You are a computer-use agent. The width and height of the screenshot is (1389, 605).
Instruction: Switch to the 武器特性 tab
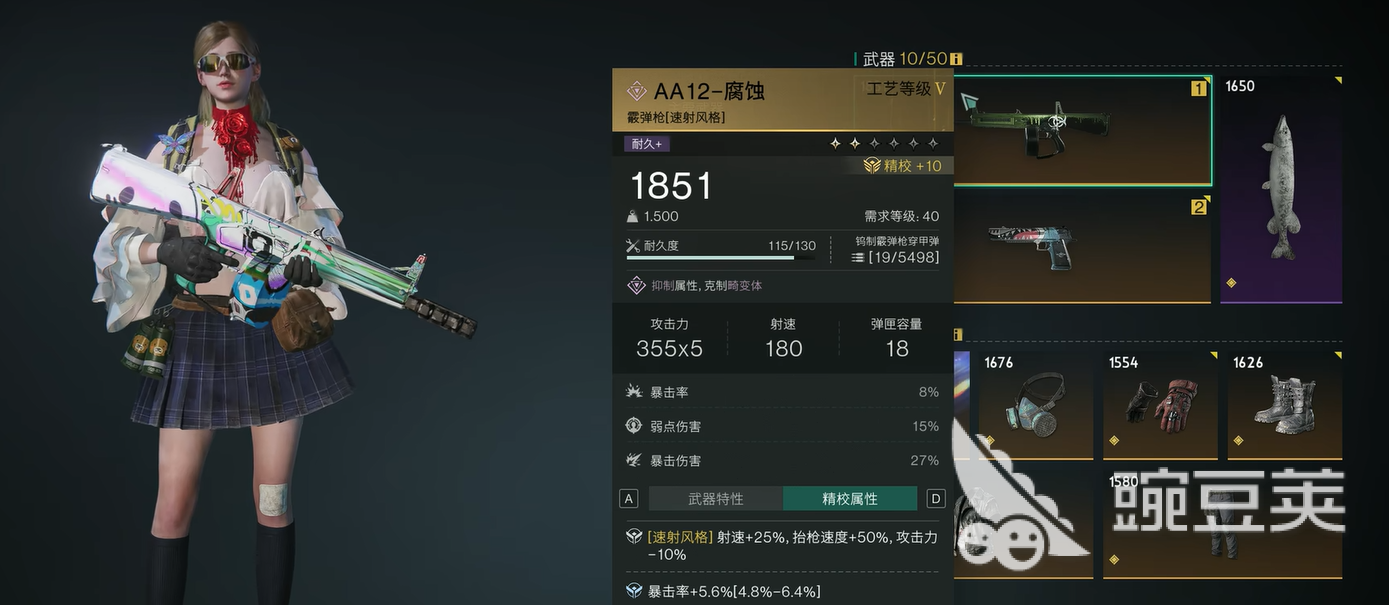coord(716,498)
